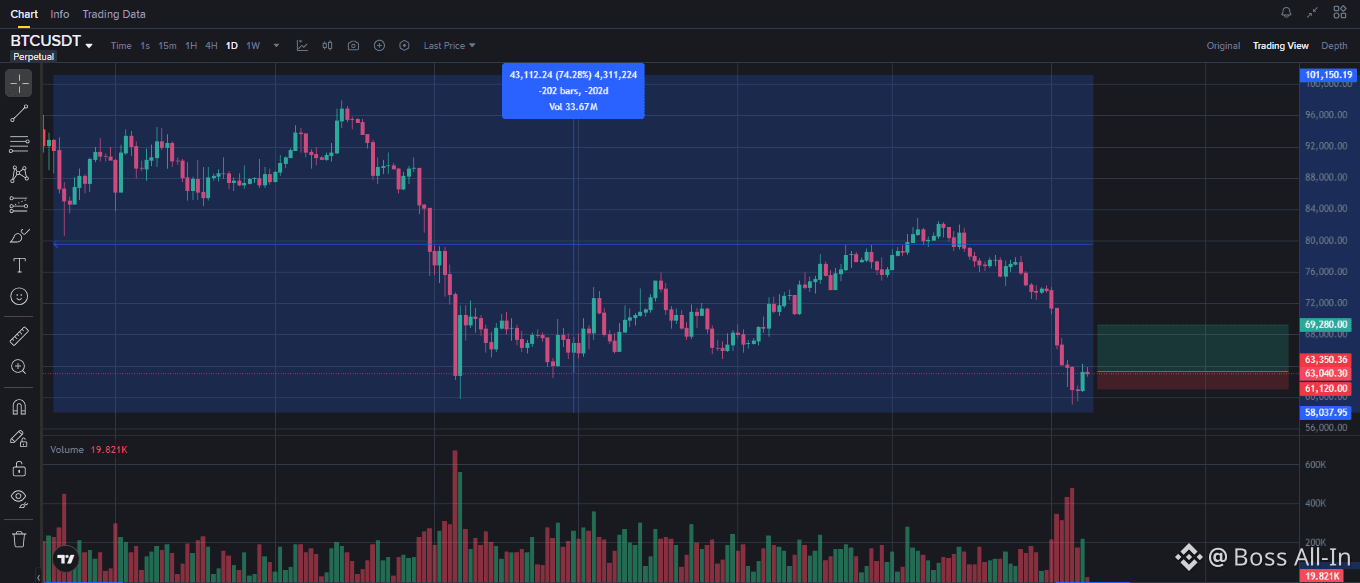Select the ruler measure tool
The image size is (1360, 583).
18,335
